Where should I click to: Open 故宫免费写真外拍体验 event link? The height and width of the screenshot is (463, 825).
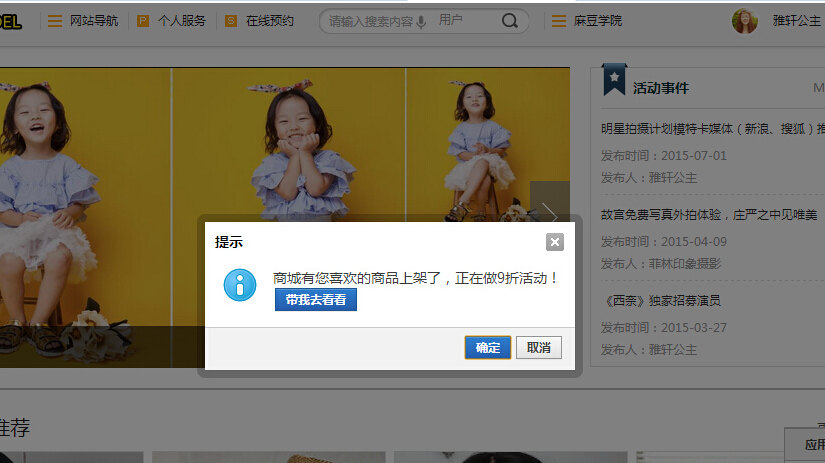[x=709, y=215]
